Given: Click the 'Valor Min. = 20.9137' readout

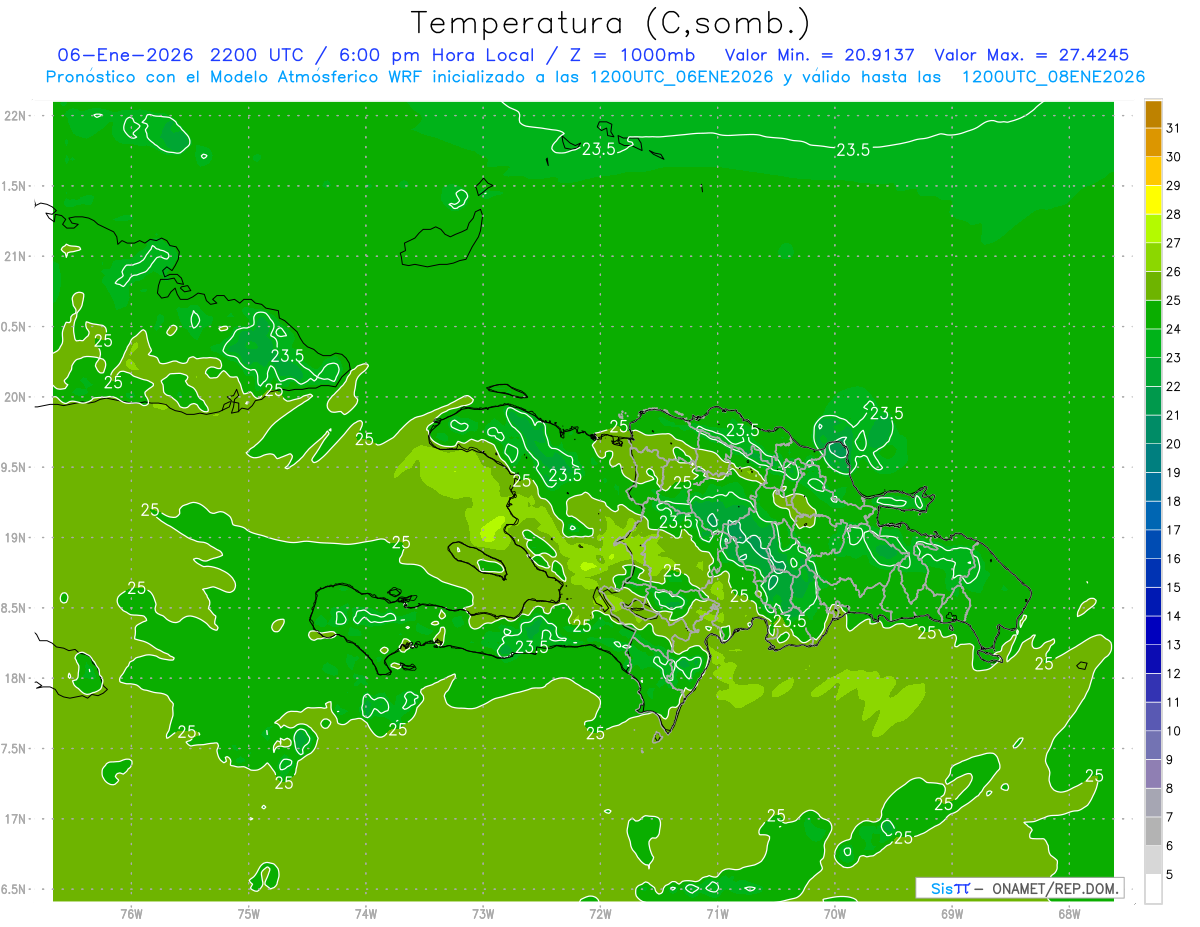Looking at the screenshot, I should tap(819, 55).
